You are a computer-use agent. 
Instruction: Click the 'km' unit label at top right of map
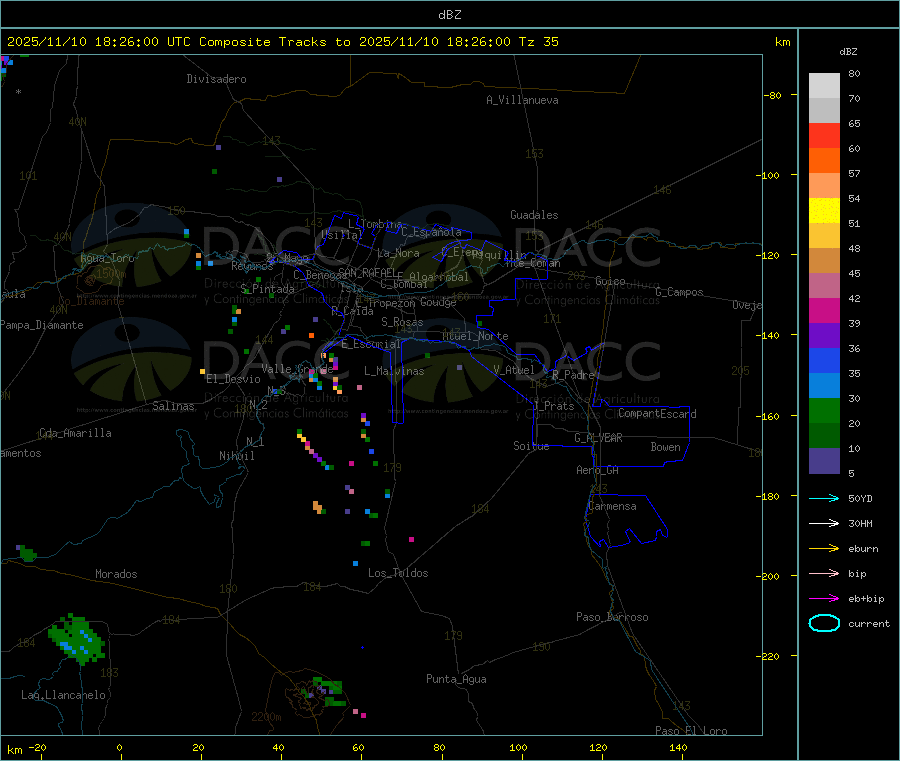pyautogui.click(x=782, y=42)
